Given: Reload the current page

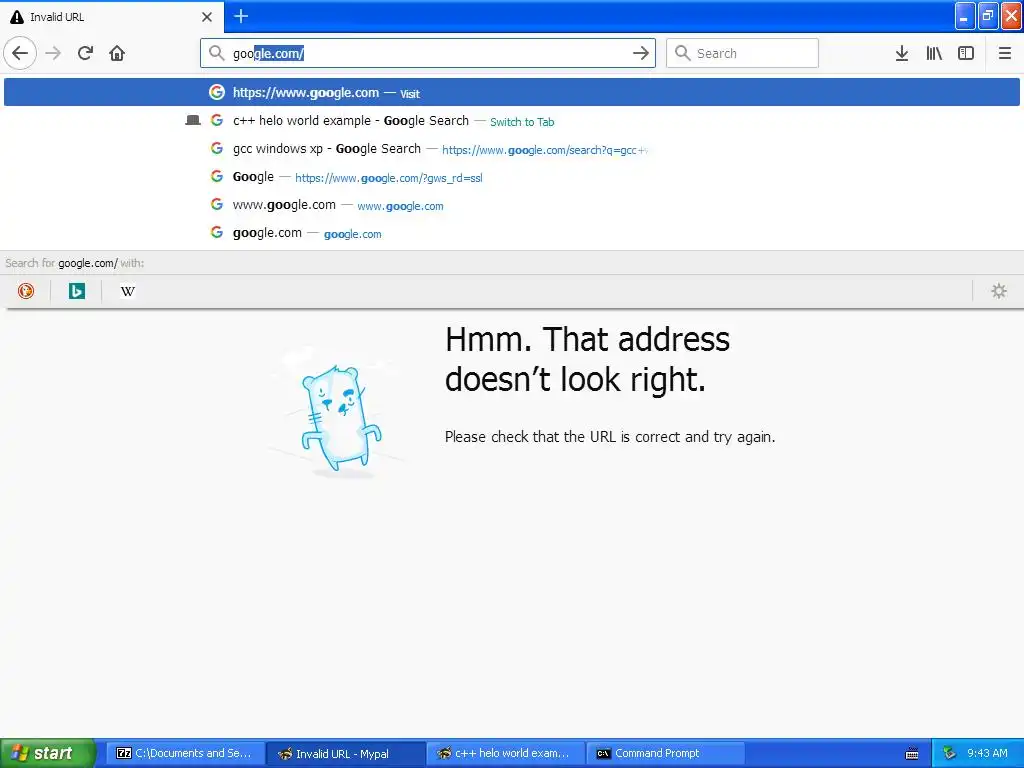Looking at the screenshot, I should [85, 53].
